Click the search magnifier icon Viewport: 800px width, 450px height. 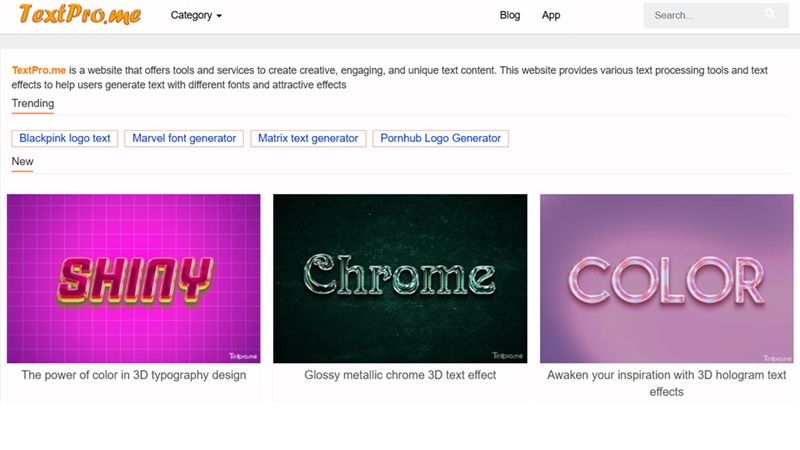pyautogui.click(x=770, y=14)
